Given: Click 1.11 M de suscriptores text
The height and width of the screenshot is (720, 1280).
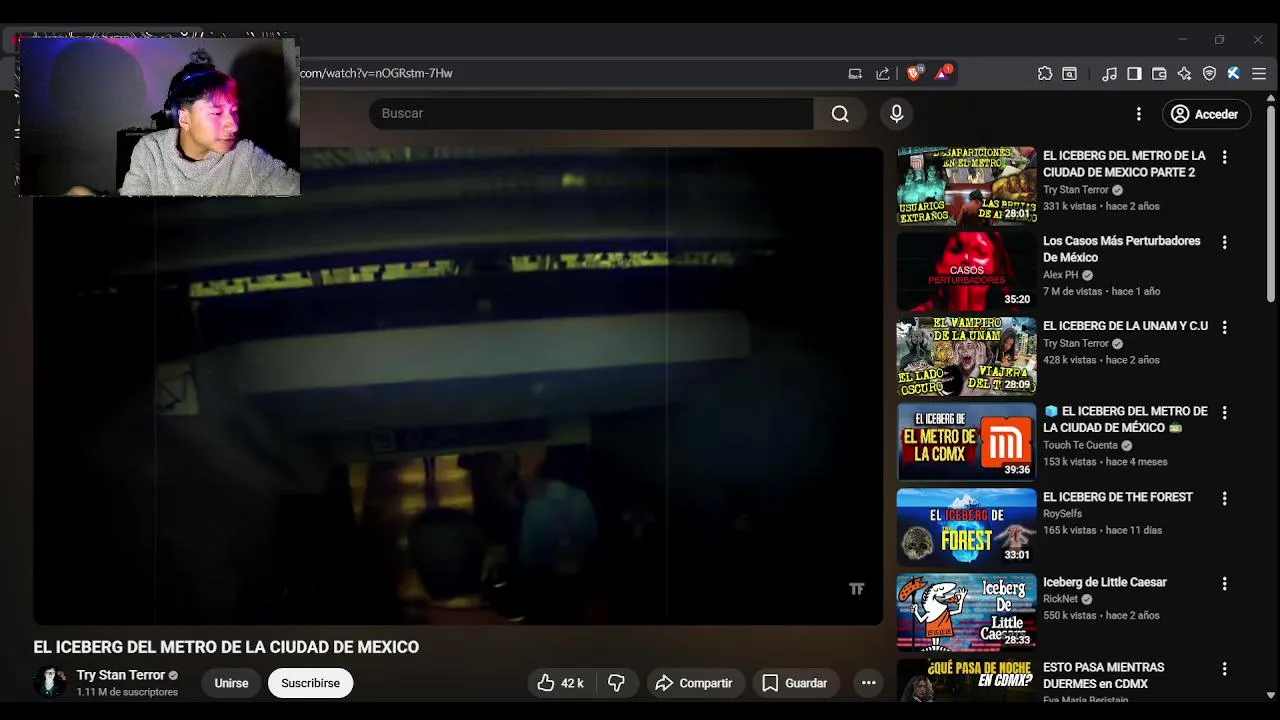Looking at the screenshot, I should coord(127,692).
